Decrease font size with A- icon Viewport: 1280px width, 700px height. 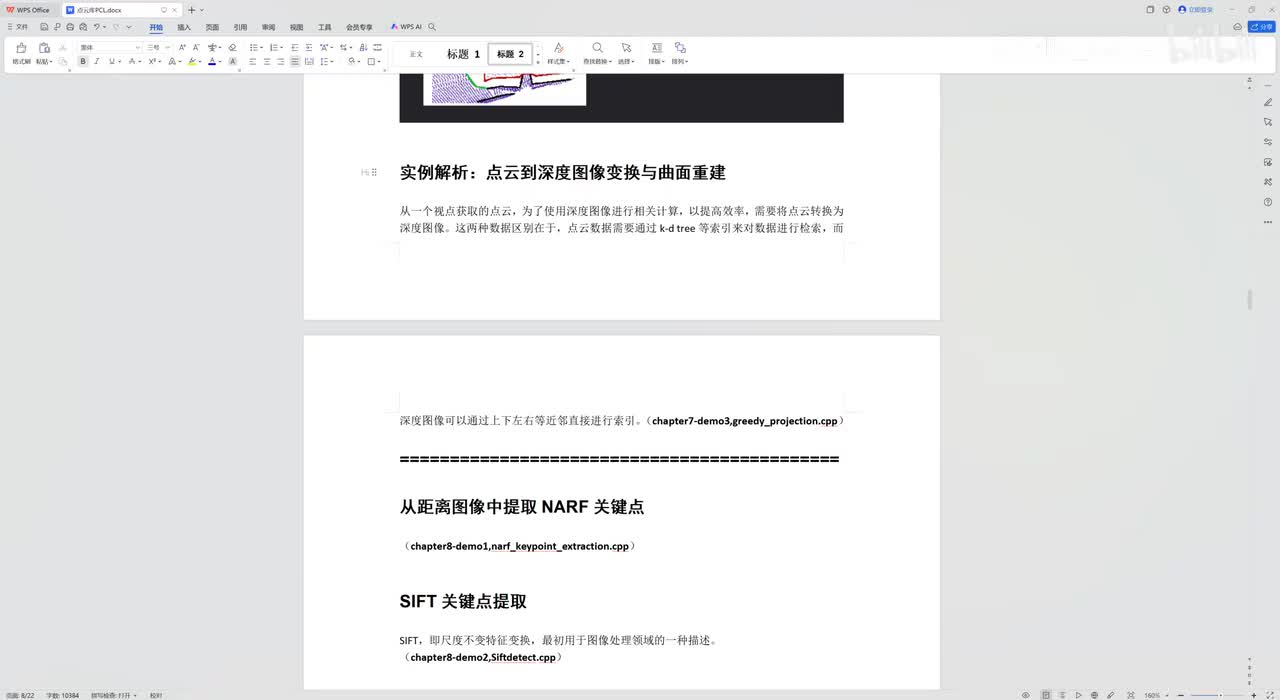point(196,47)
